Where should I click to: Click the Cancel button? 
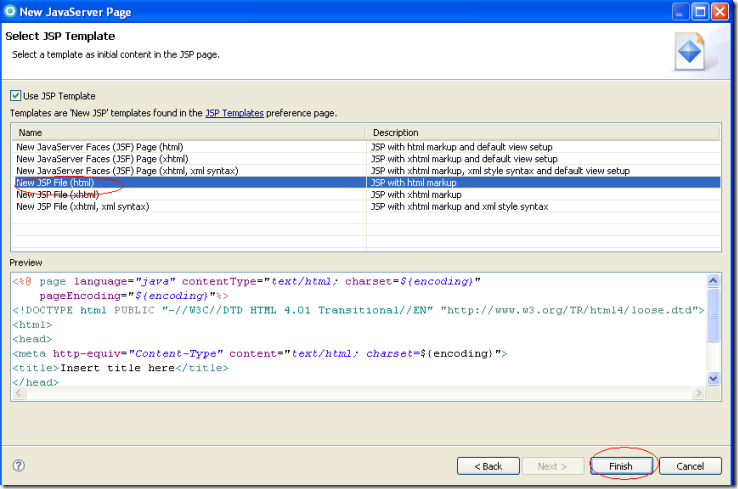pos(690,466)
